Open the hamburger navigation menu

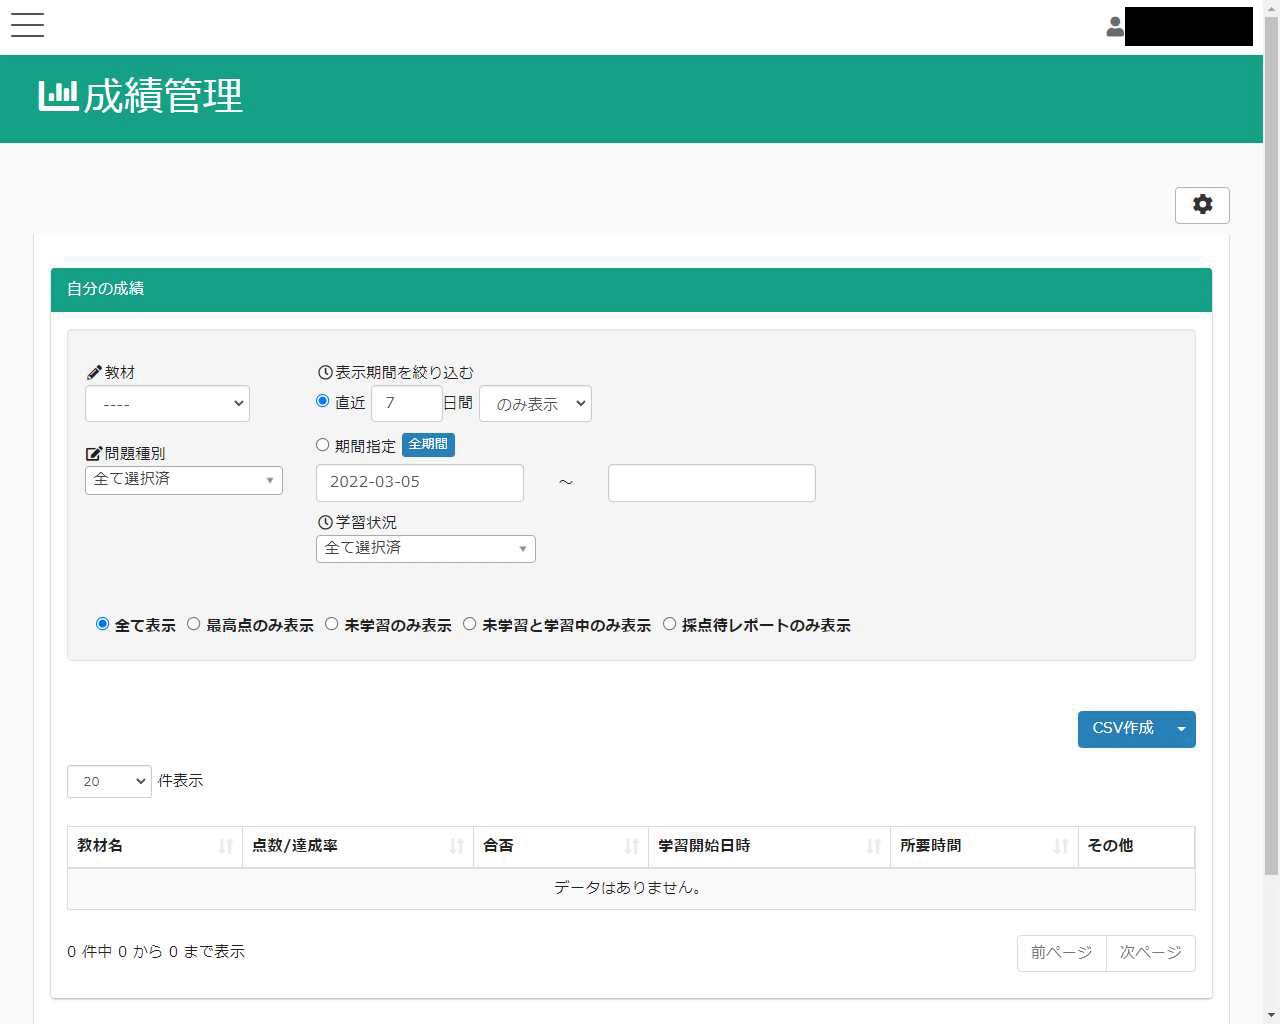click(x=27, y=25)
